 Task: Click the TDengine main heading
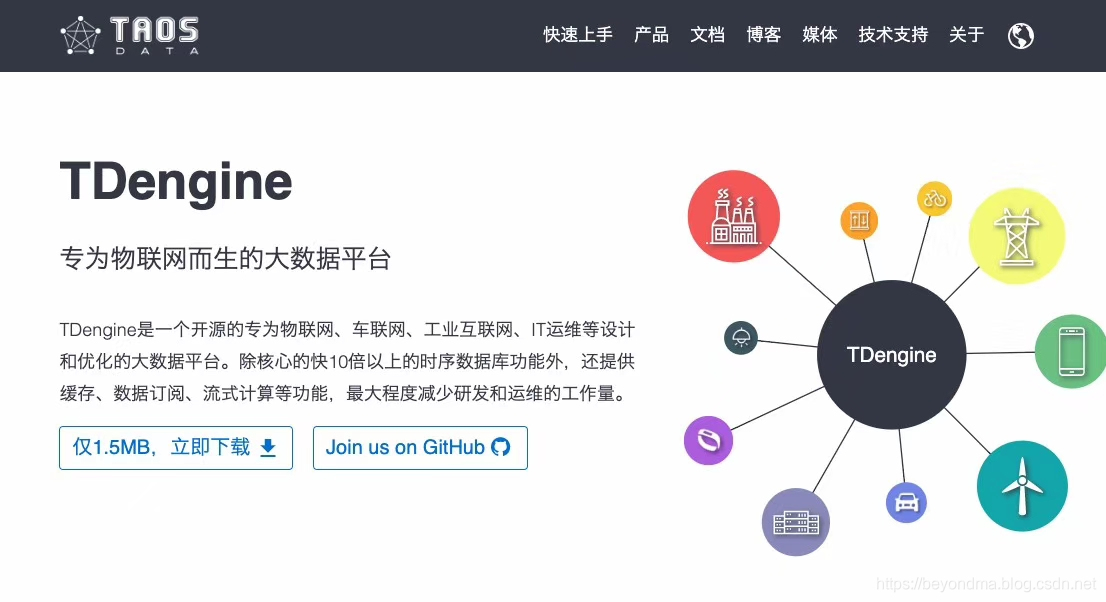[x=176, y=183]
